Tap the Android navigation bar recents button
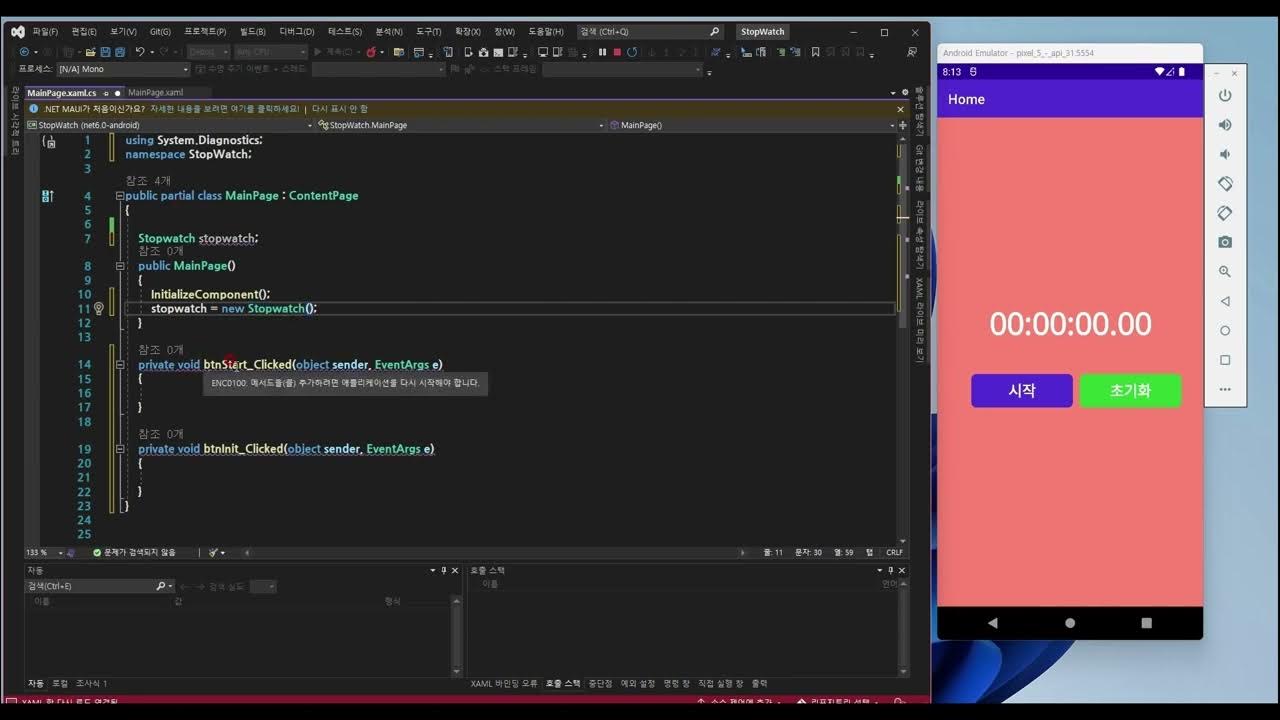The width and height of the screenshot is (1280, 720). click(1147, 622)
